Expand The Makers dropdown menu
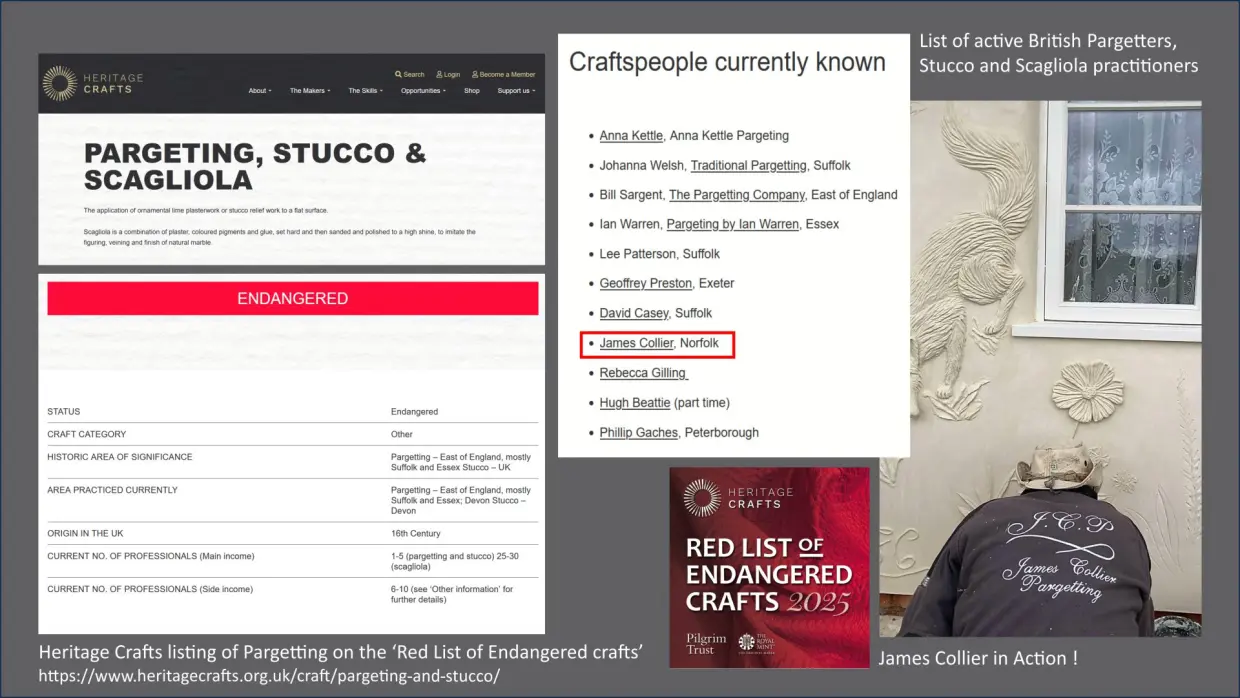 (309, 91)
